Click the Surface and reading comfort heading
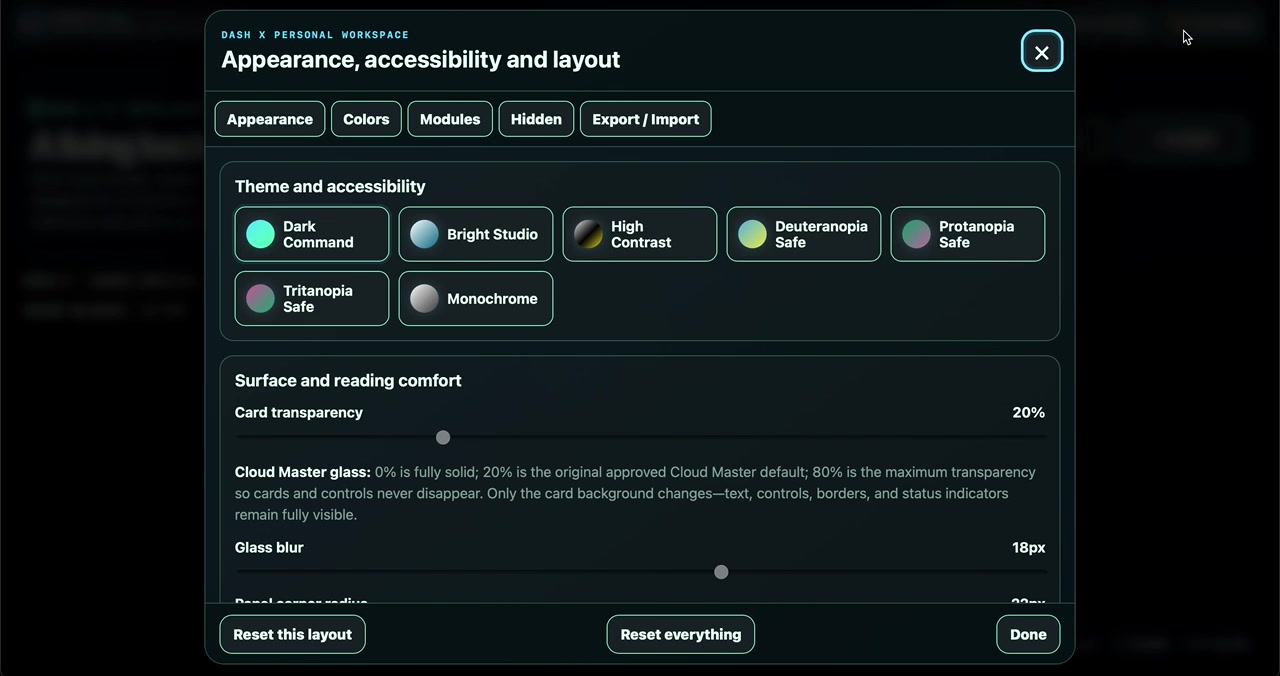 point(348,380)
